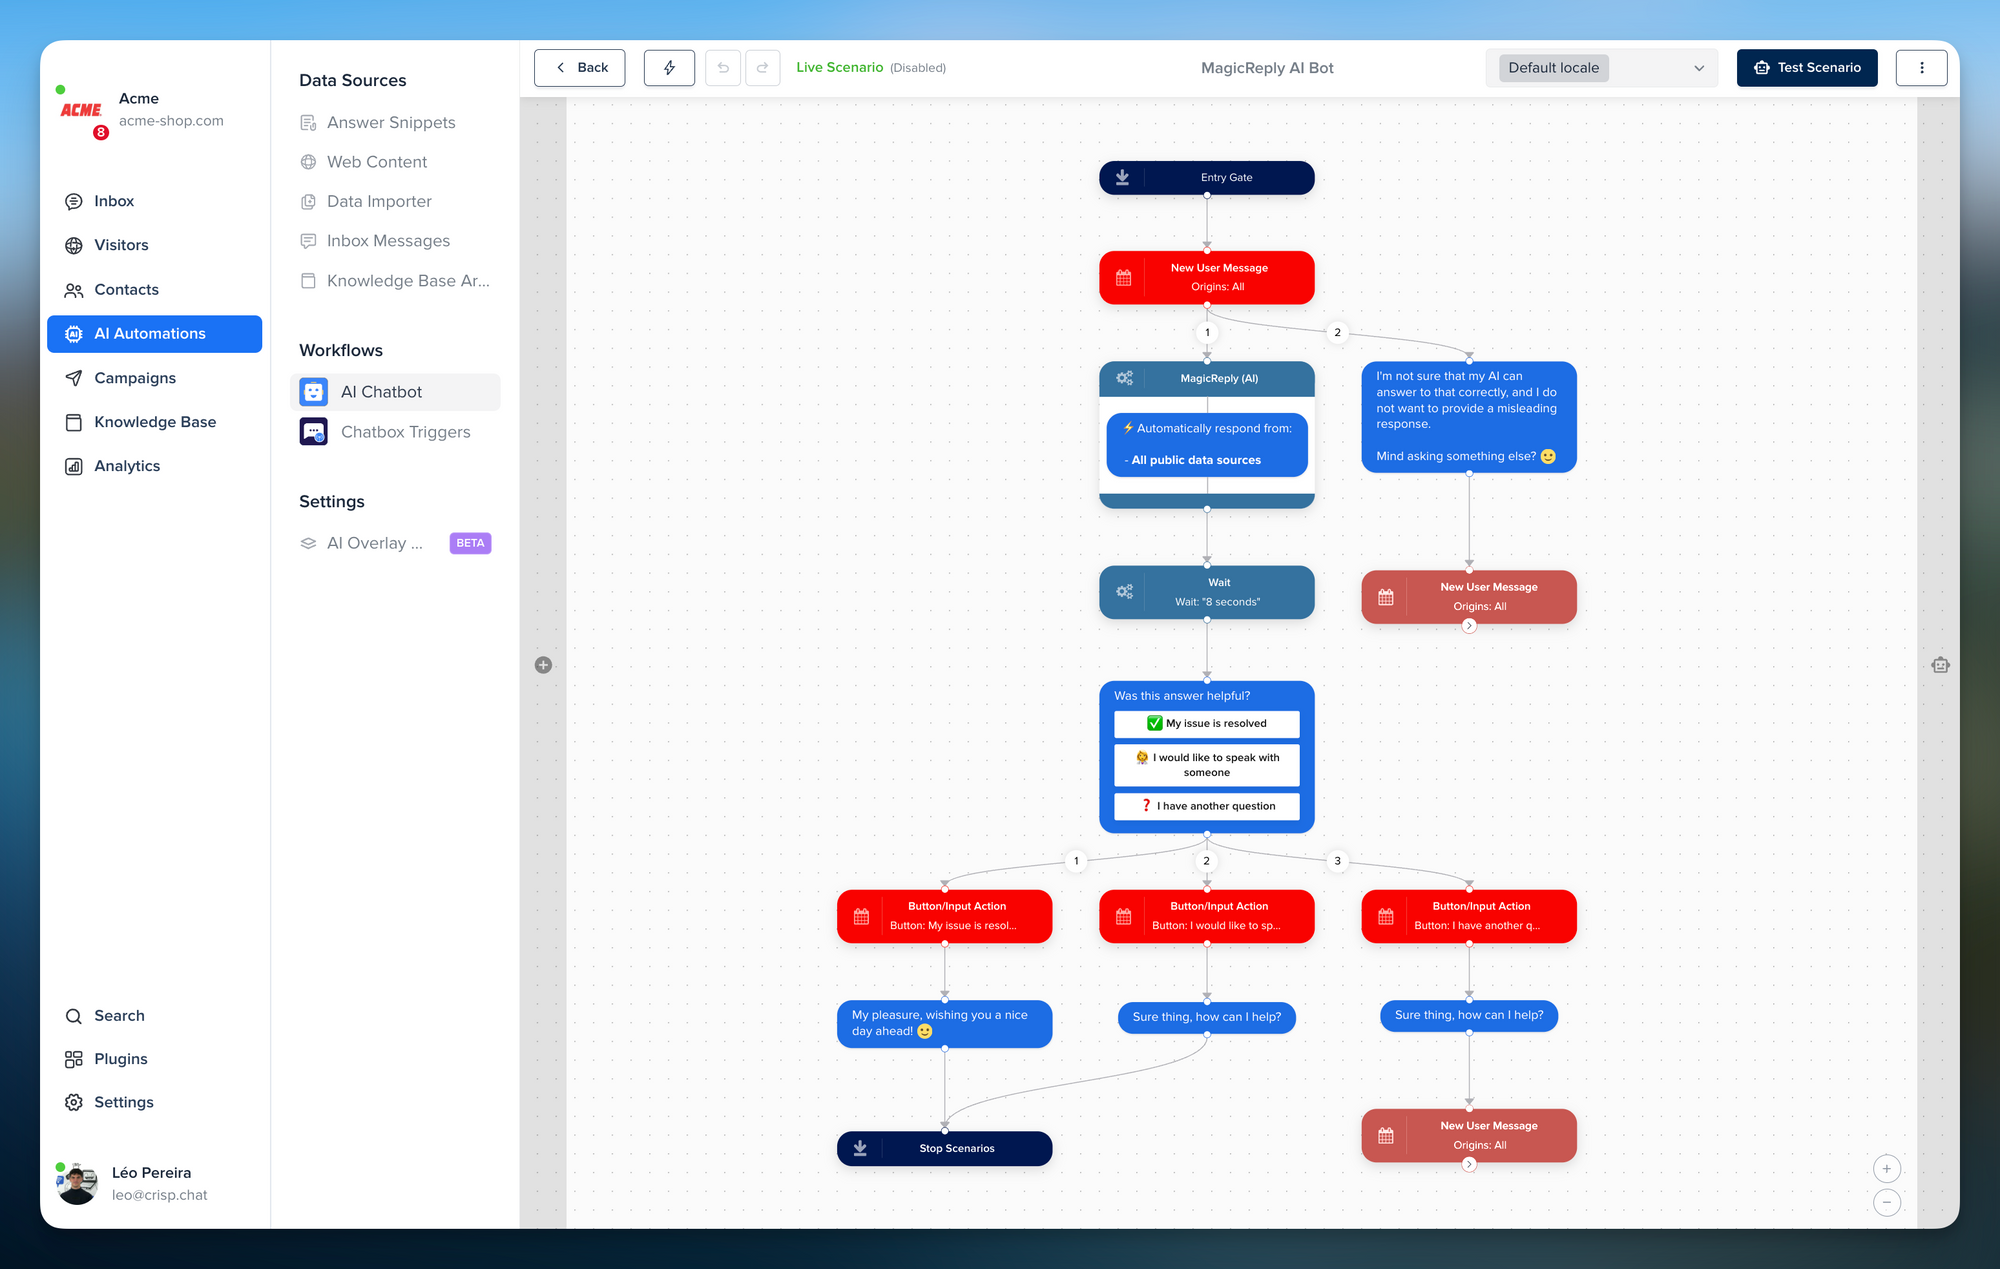Open Answer Snippets data source
This screenshot has width=2000, height=1269.
390,122
